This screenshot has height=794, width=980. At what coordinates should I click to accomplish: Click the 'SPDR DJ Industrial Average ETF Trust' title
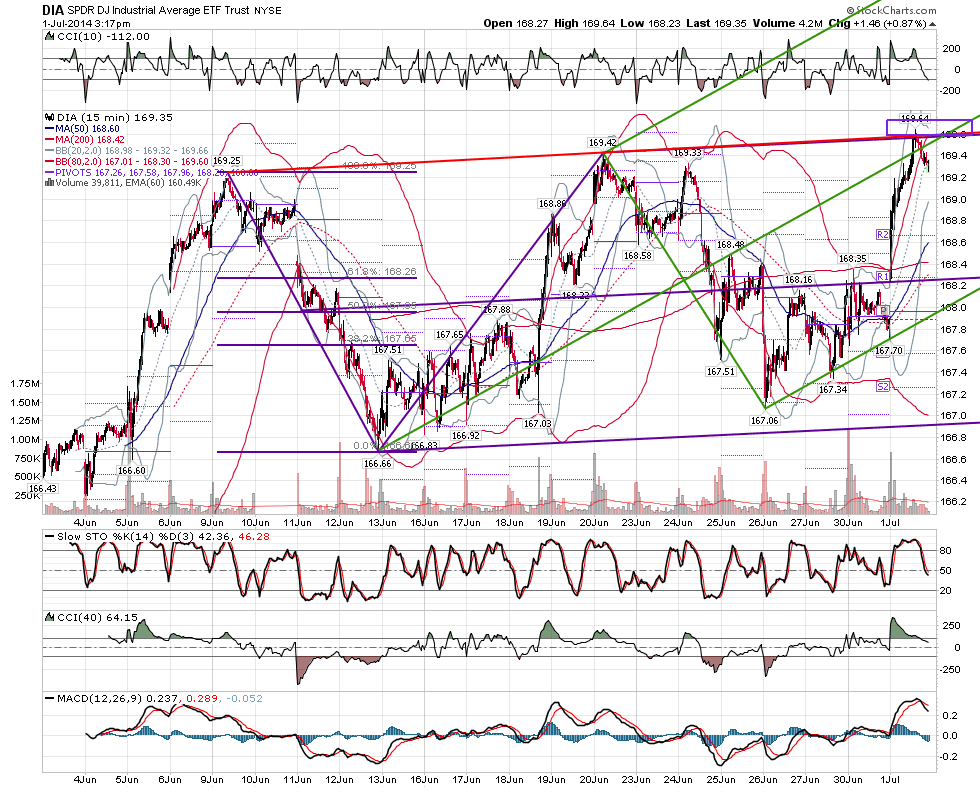pyautogui.click(x=158, y=11)
